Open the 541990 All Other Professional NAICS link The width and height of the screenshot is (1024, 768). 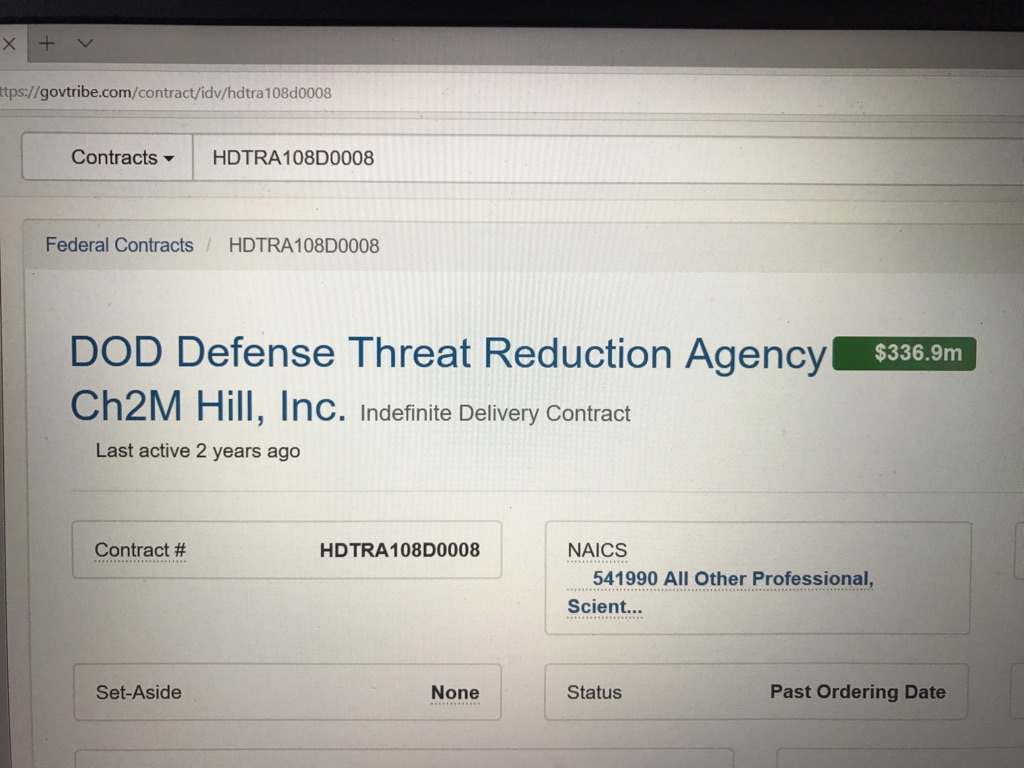point(732,579)
